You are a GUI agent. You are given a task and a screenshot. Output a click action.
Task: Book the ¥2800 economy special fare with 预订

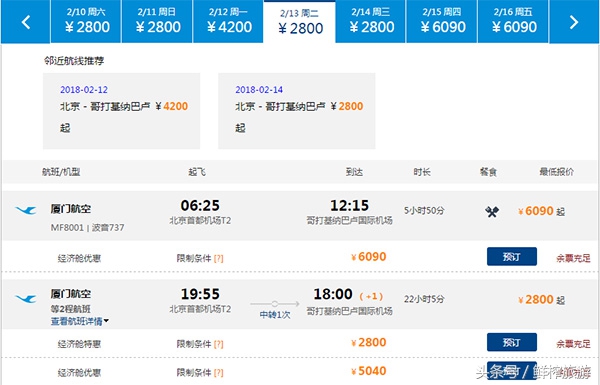tap(512, 342)
